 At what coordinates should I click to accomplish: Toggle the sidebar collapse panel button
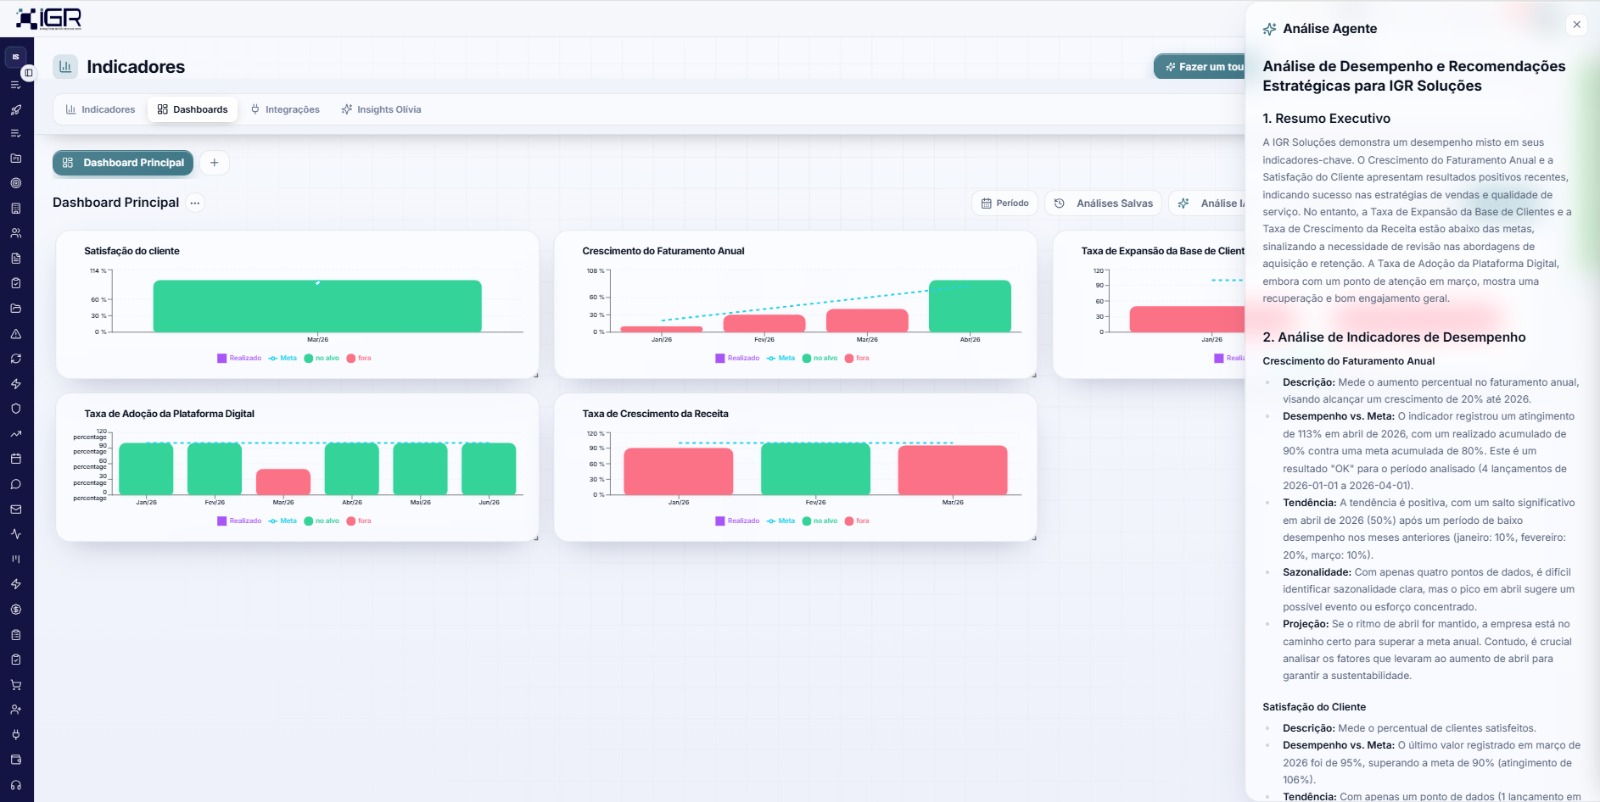tap(28, 72)
